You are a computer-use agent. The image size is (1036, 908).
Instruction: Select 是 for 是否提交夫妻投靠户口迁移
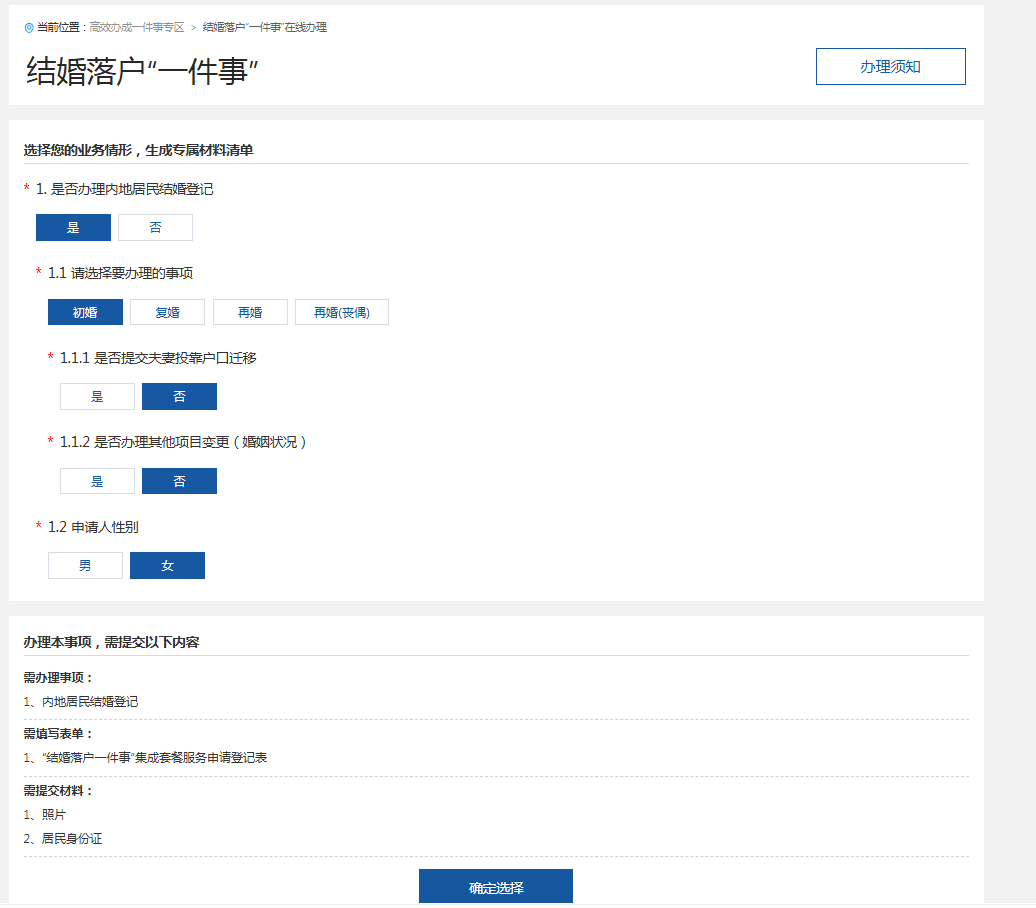97,397
